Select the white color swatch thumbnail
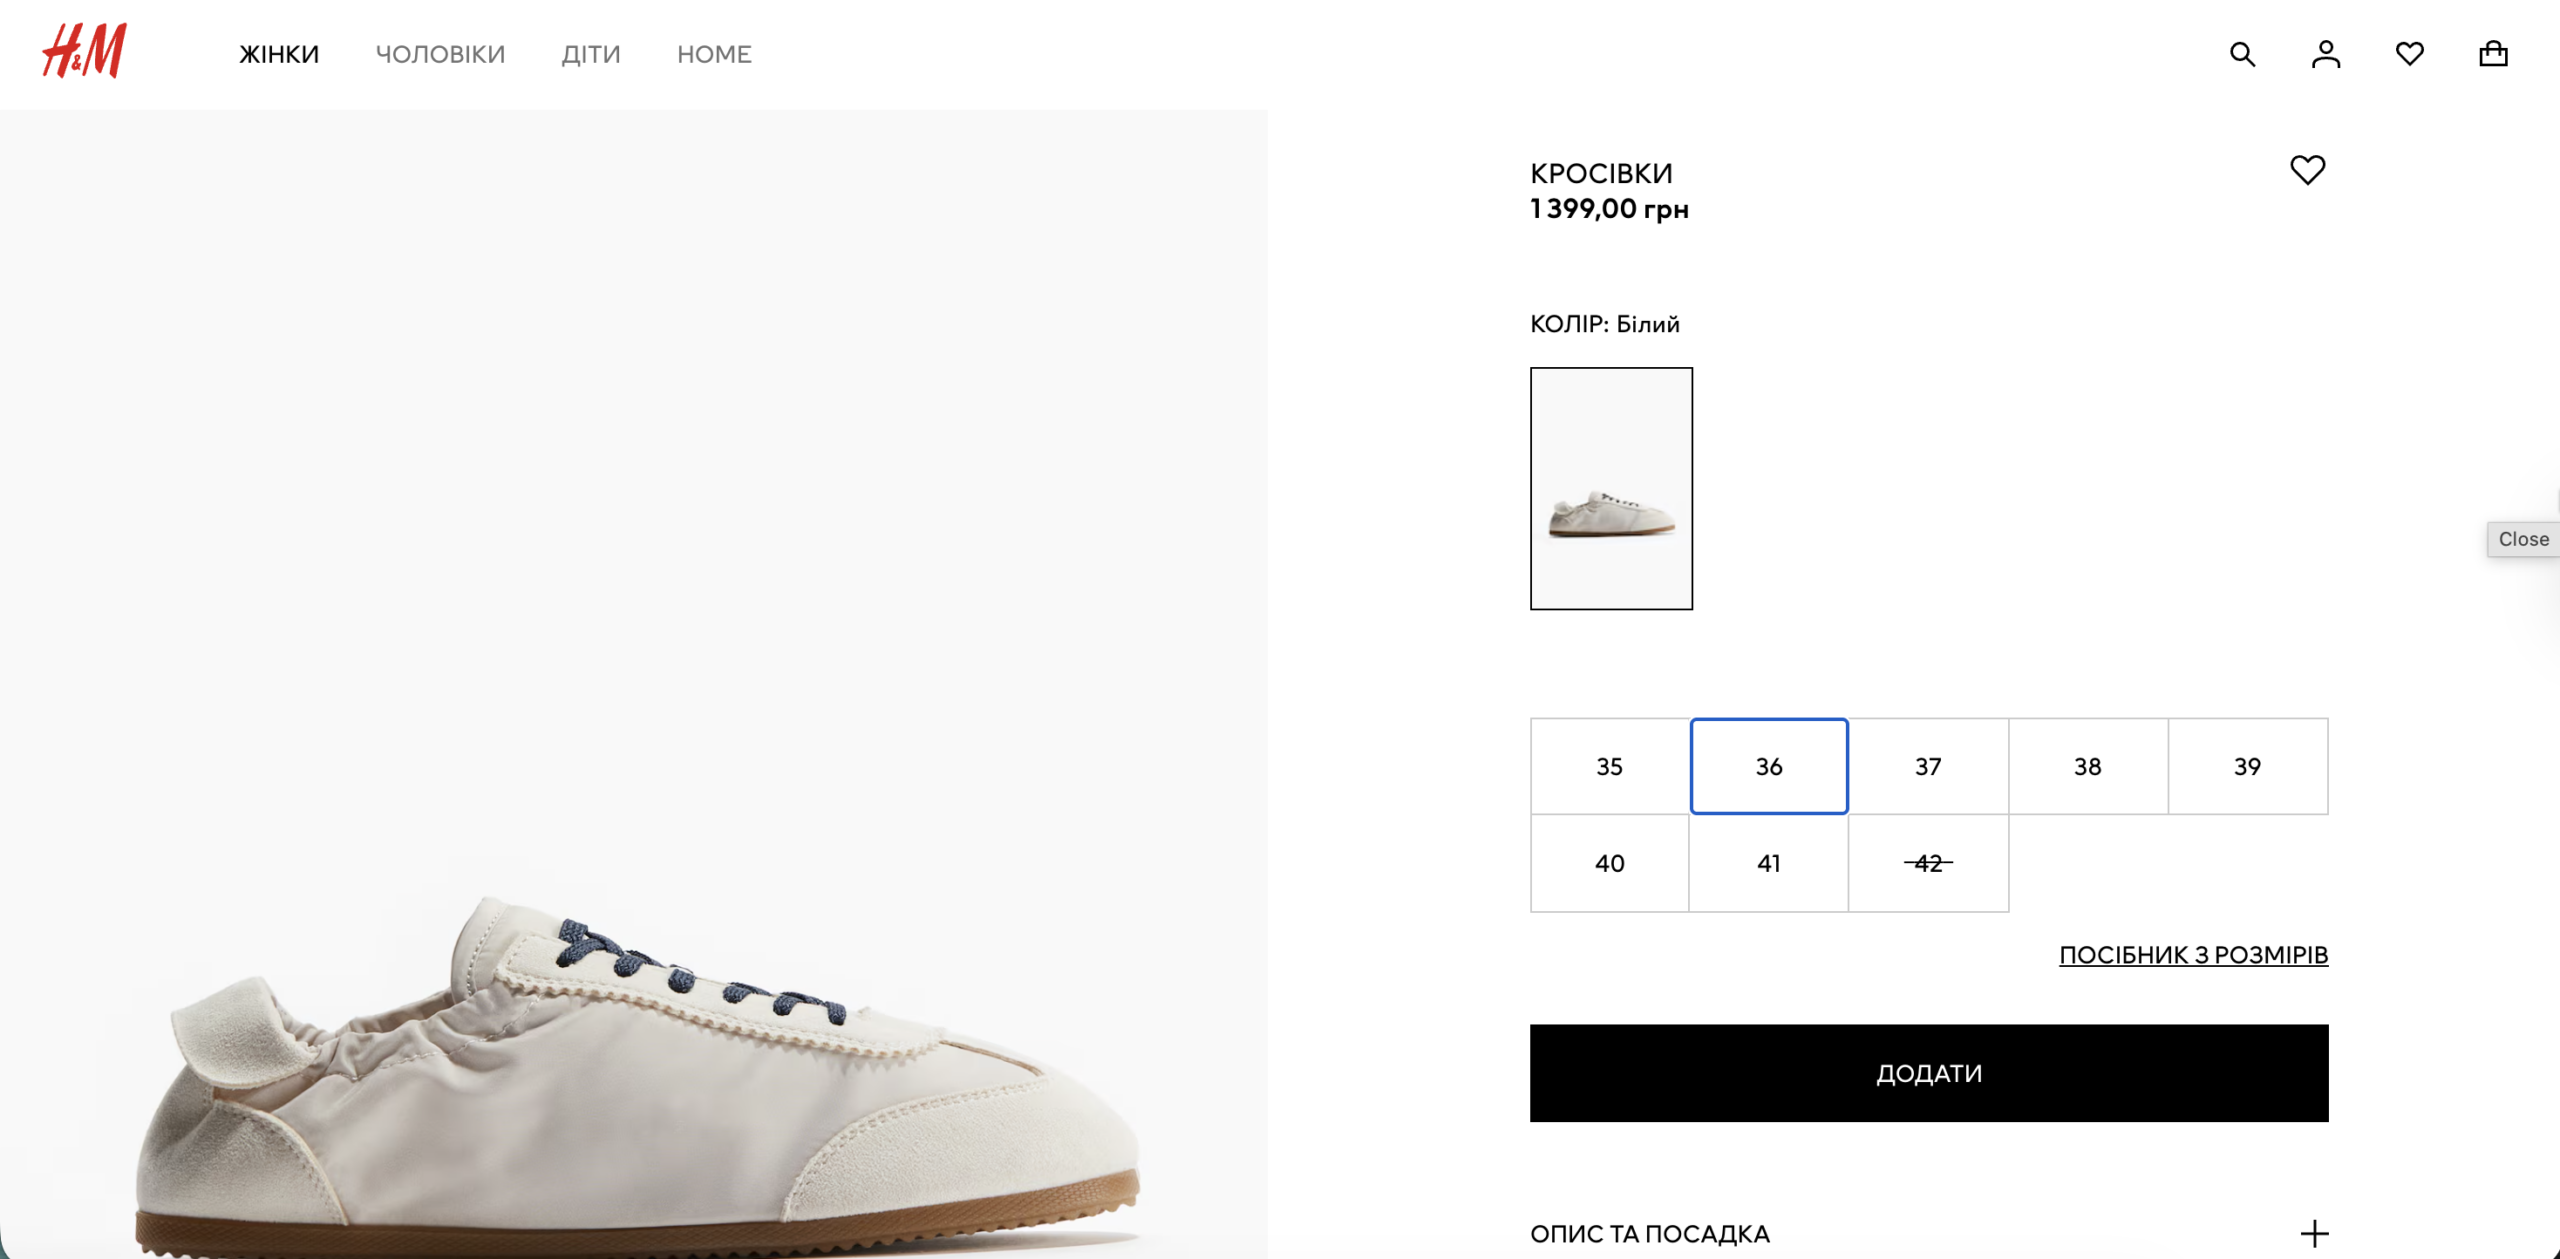The image size is (2560, 1259). click(x=1611, y=488)
